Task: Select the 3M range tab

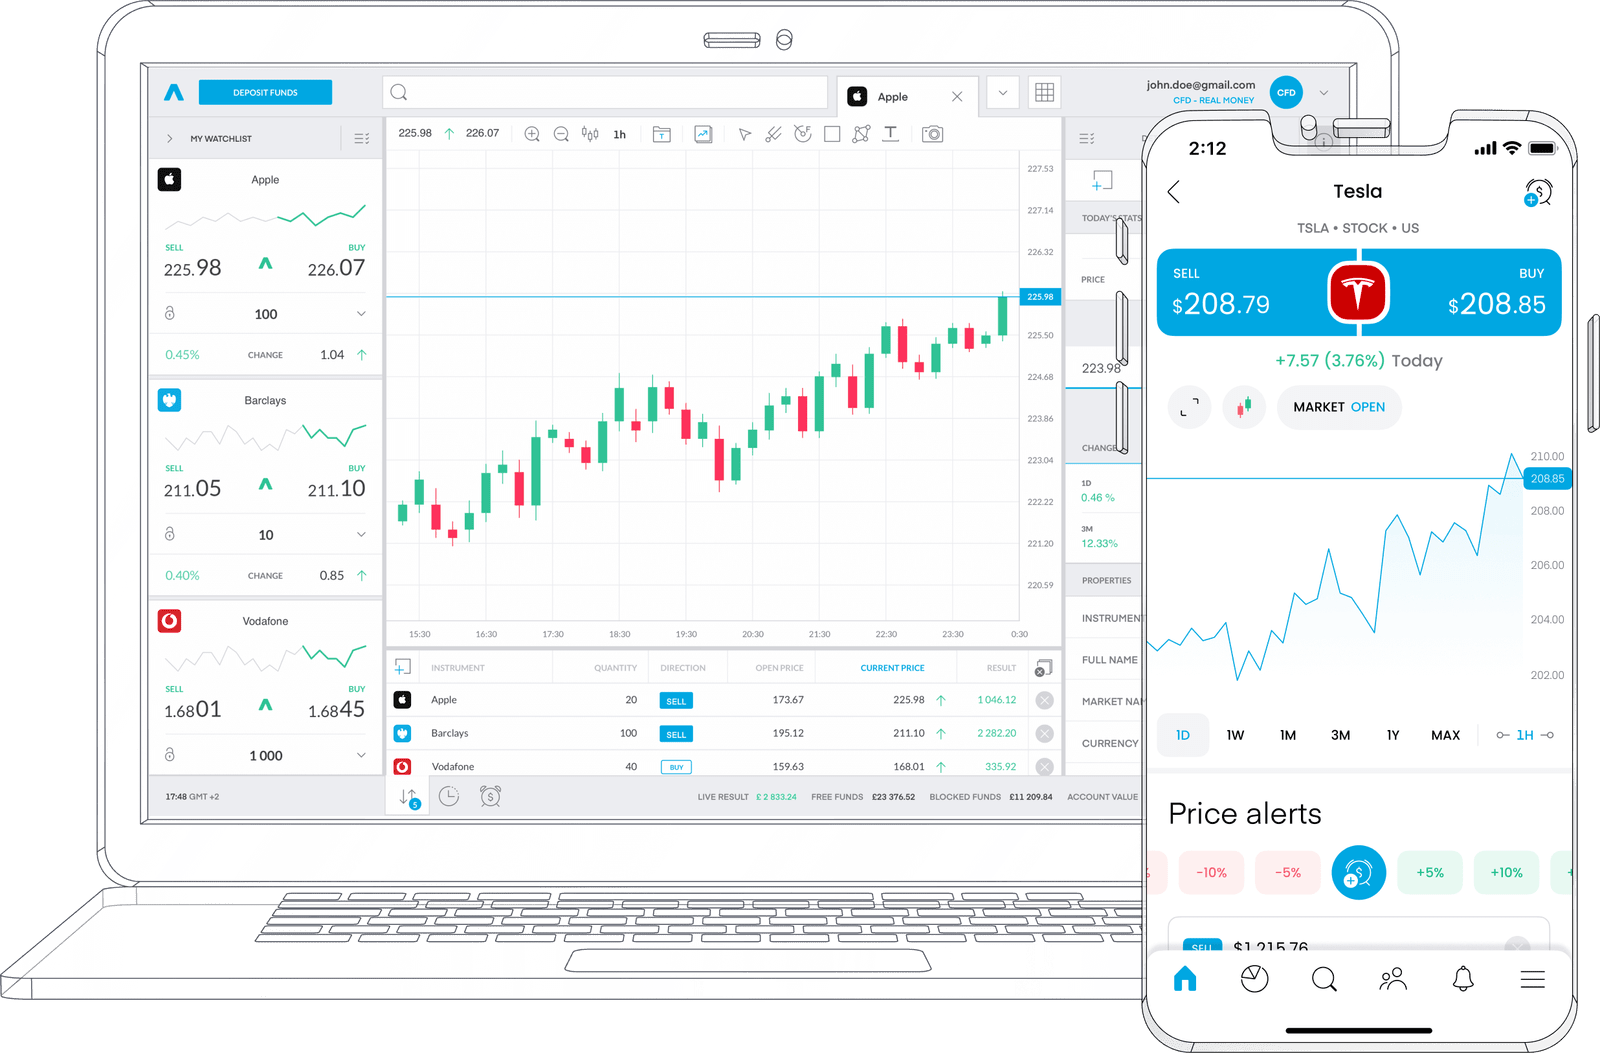Action: pos(1341,735)
